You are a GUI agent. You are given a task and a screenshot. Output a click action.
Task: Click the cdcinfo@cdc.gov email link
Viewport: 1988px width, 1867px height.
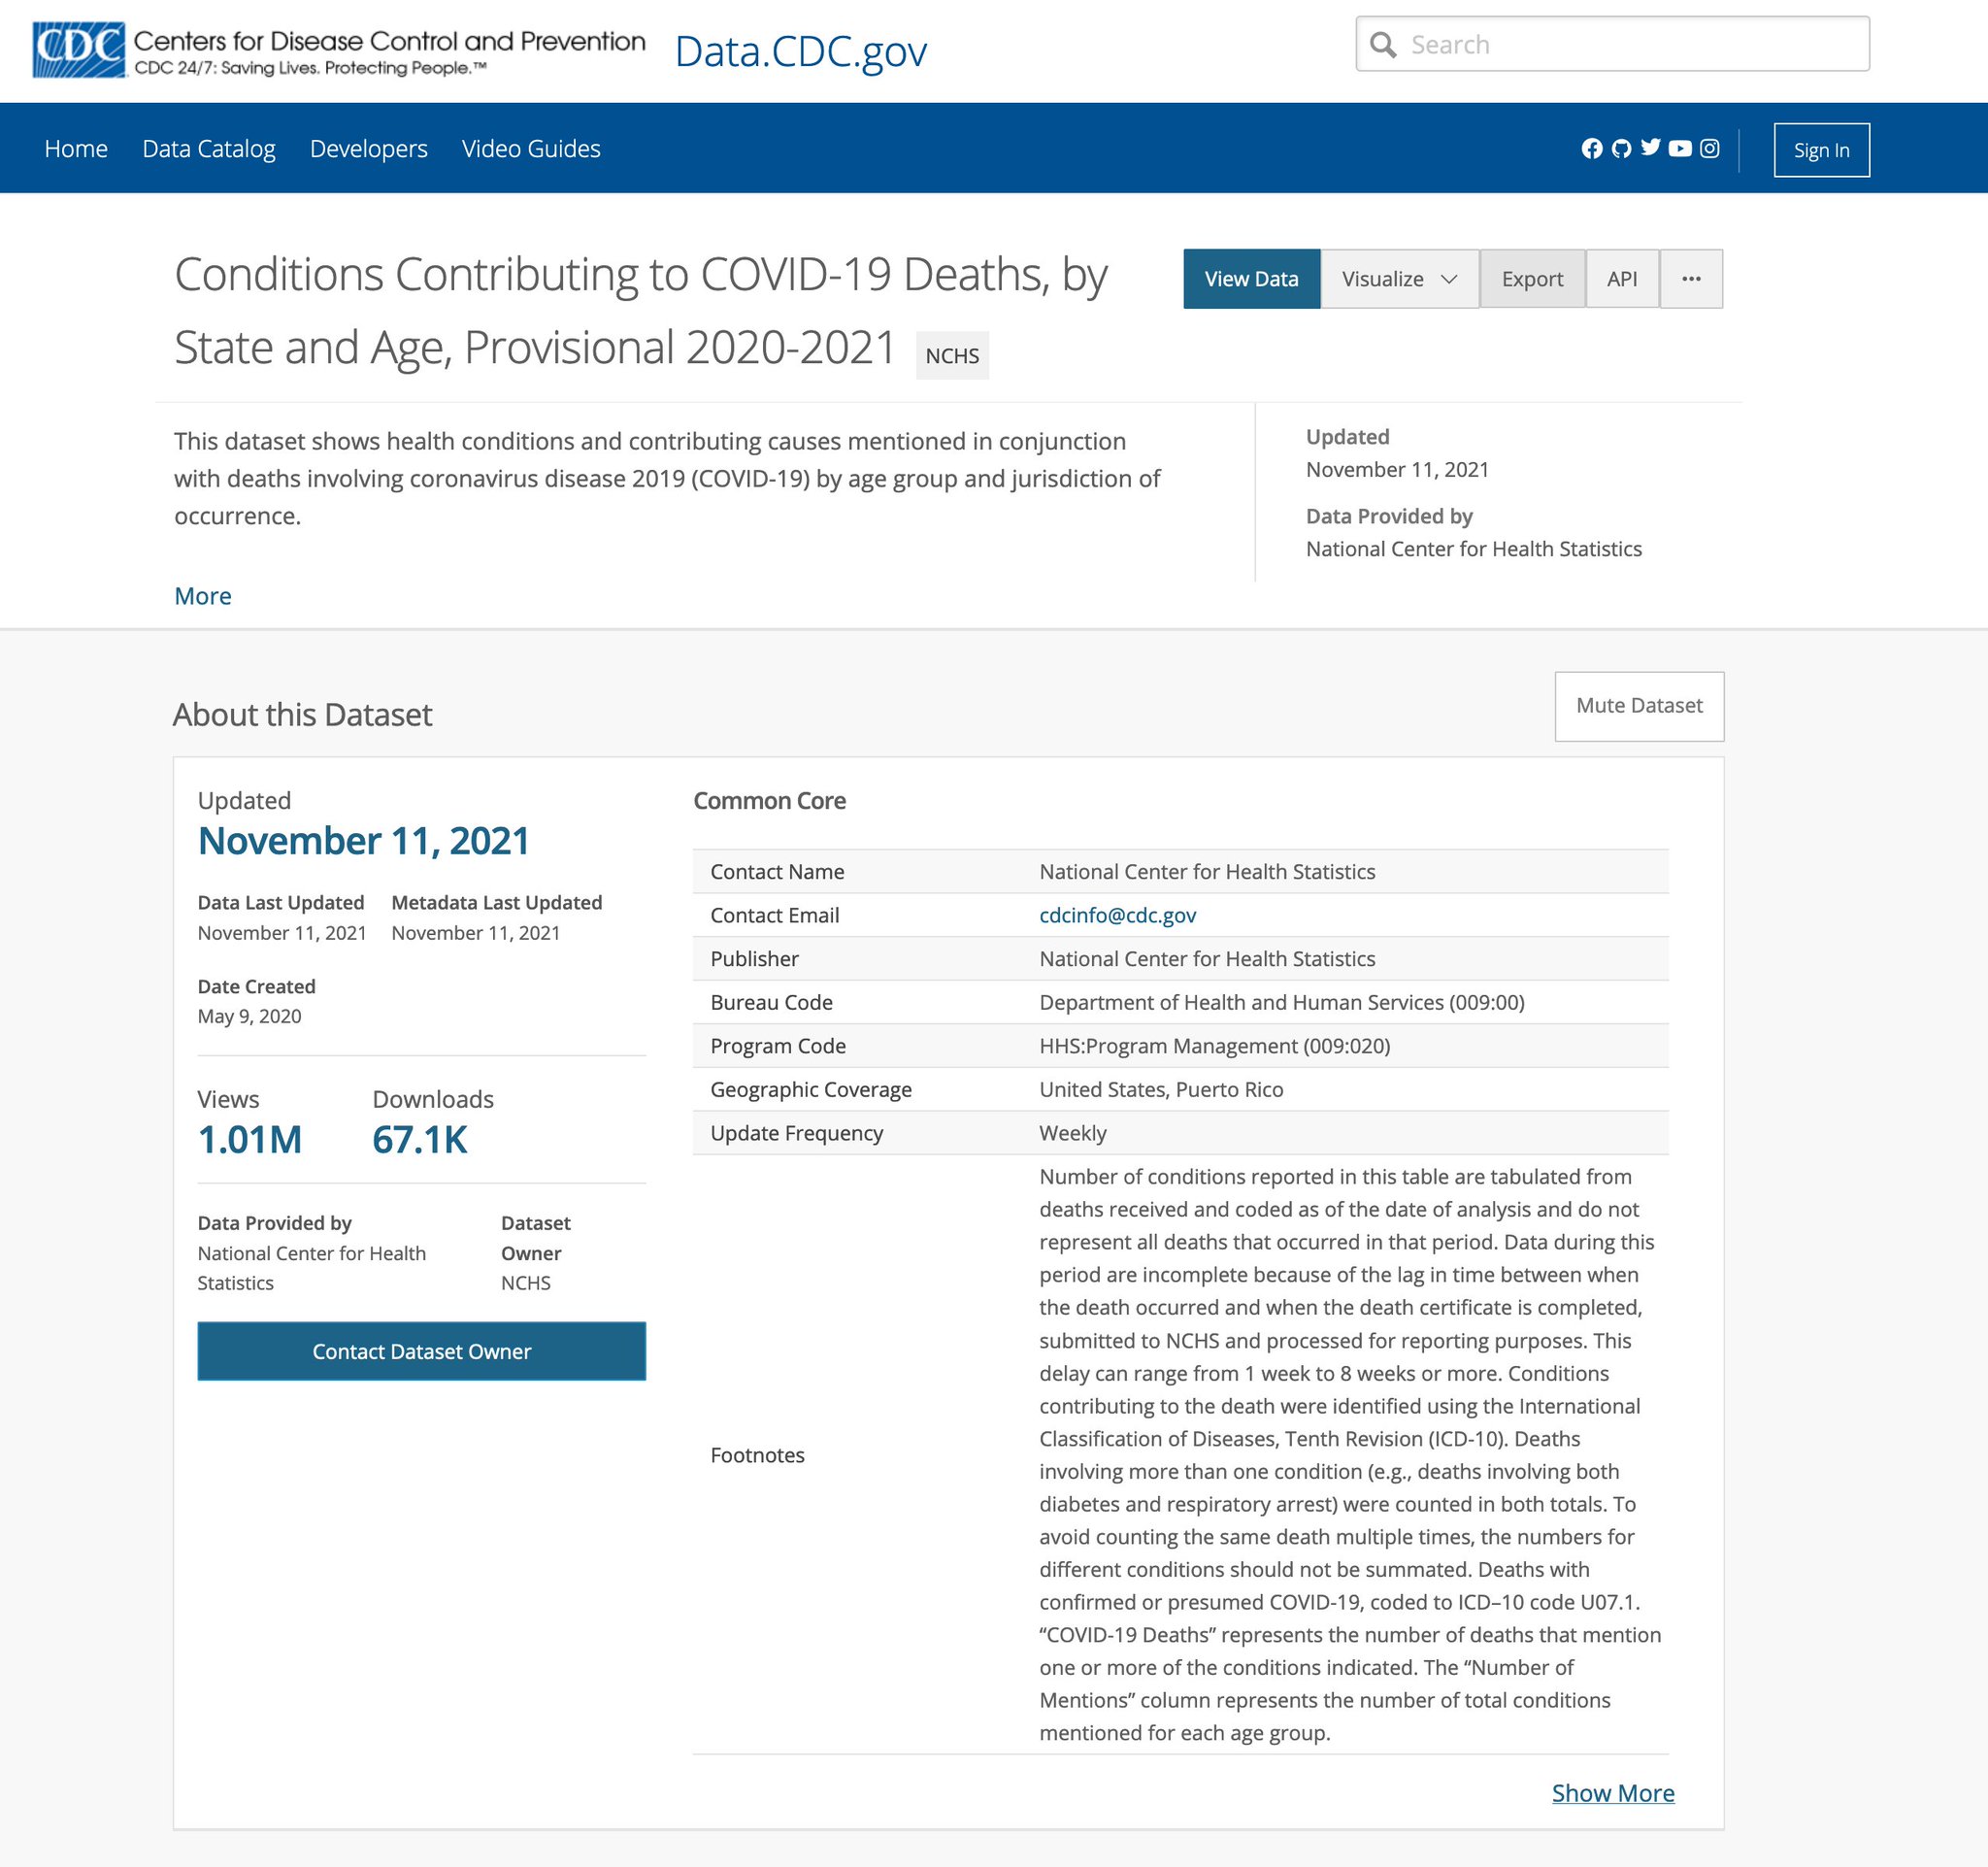coord(1117,915)
